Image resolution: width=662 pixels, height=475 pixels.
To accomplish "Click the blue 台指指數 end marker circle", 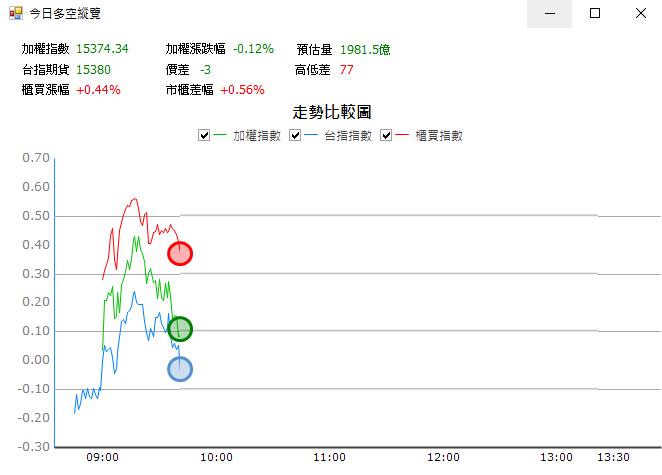I will pos(180,369).
